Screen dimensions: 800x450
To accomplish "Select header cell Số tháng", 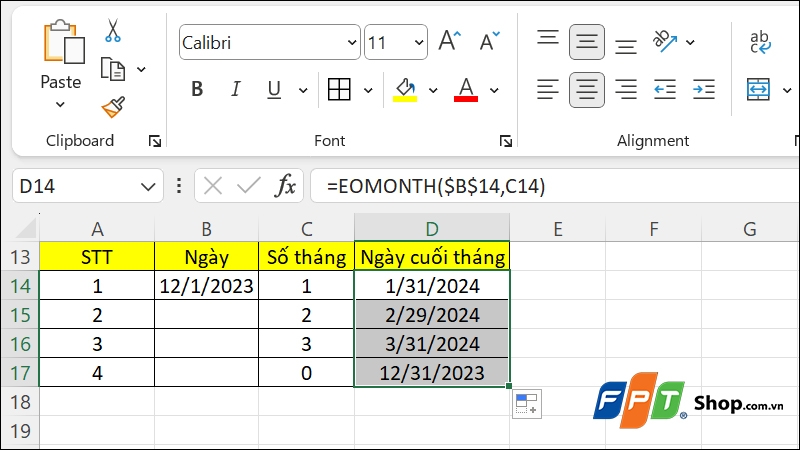I will click(x=306, y=257).
